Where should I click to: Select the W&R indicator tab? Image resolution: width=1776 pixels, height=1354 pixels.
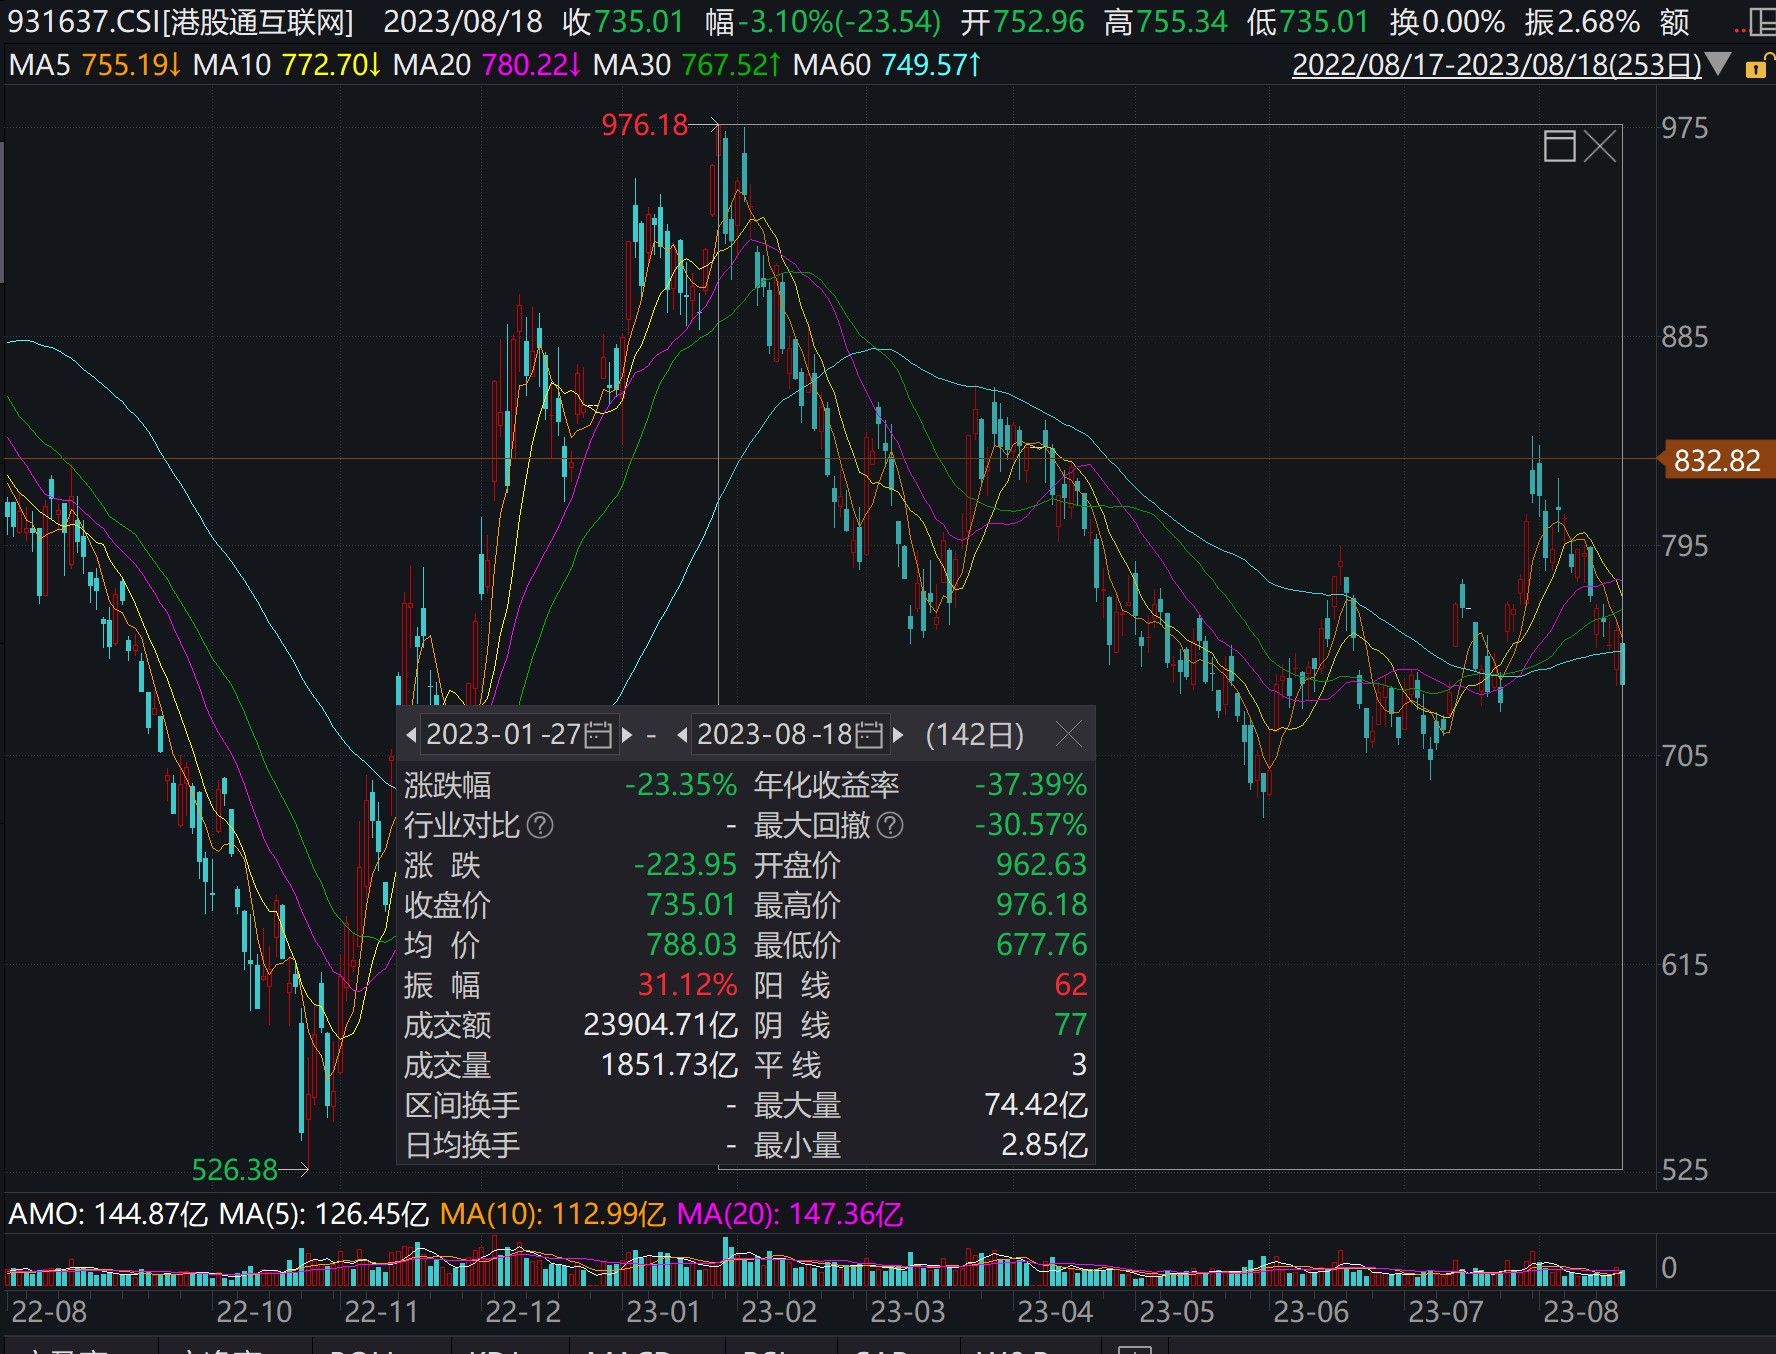pos(1010,1350)
